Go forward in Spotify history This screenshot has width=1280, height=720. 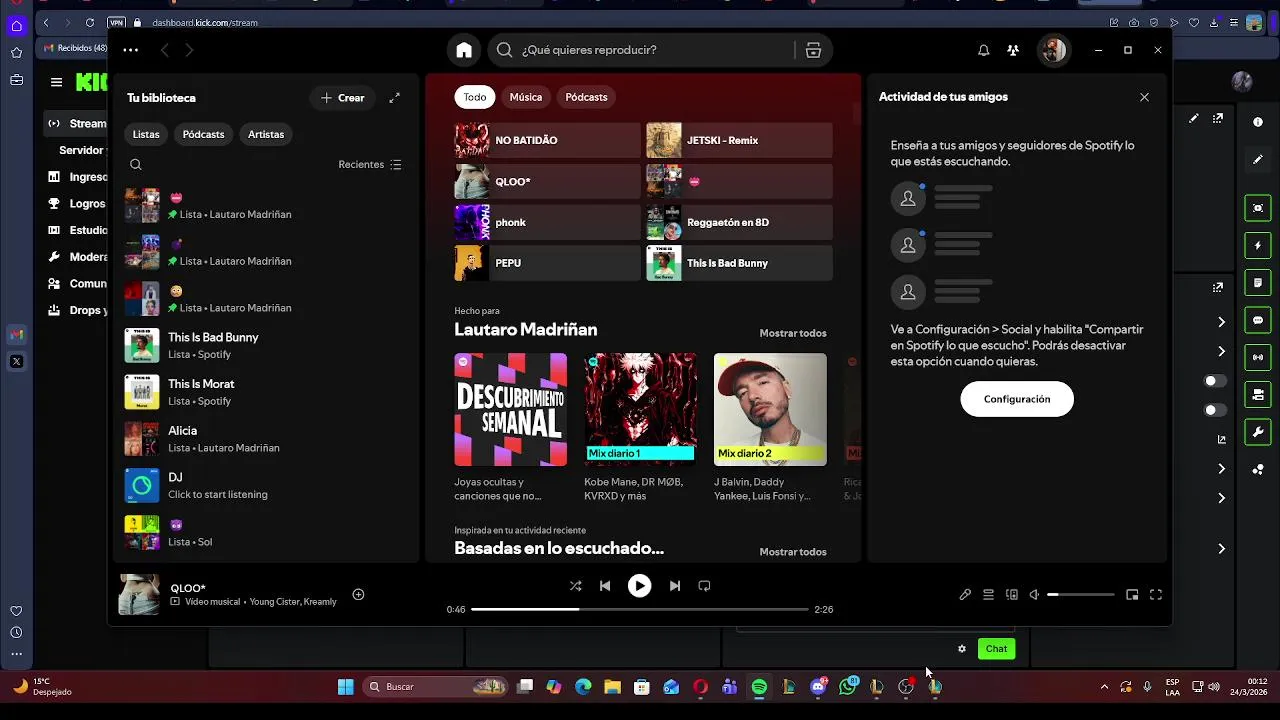click(189, 50)
